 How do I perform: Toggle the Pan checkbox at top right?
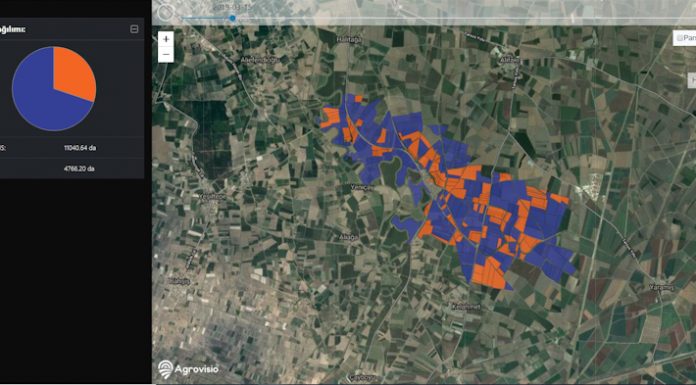coord(680,38)
